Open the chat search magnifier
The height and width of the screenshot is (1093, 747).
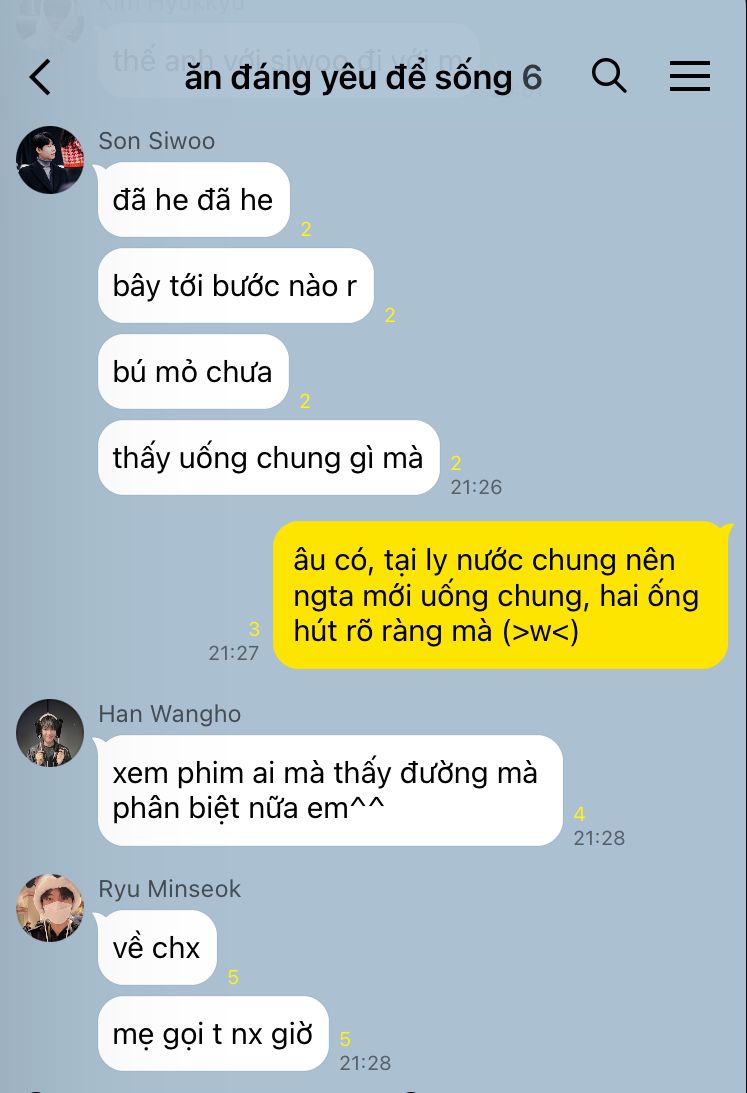tap(609, 75)
